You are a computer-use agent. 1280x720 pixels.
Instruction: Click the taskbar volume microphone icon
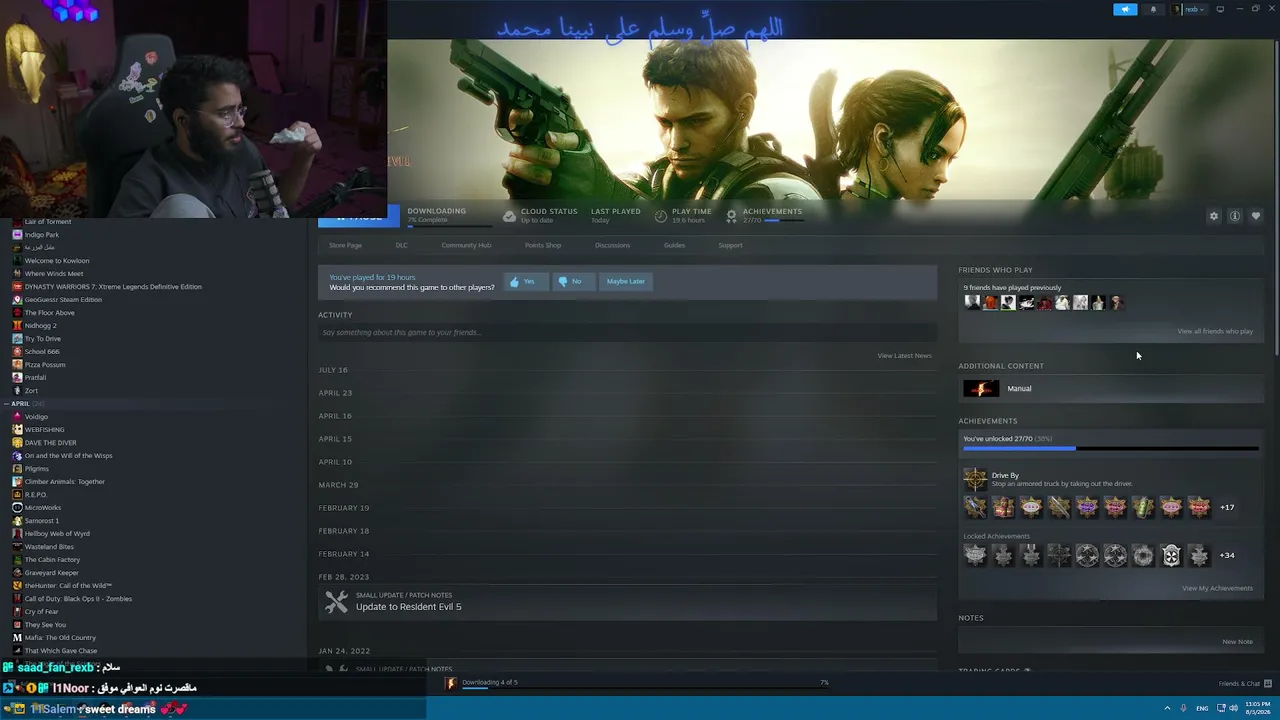1183,708
